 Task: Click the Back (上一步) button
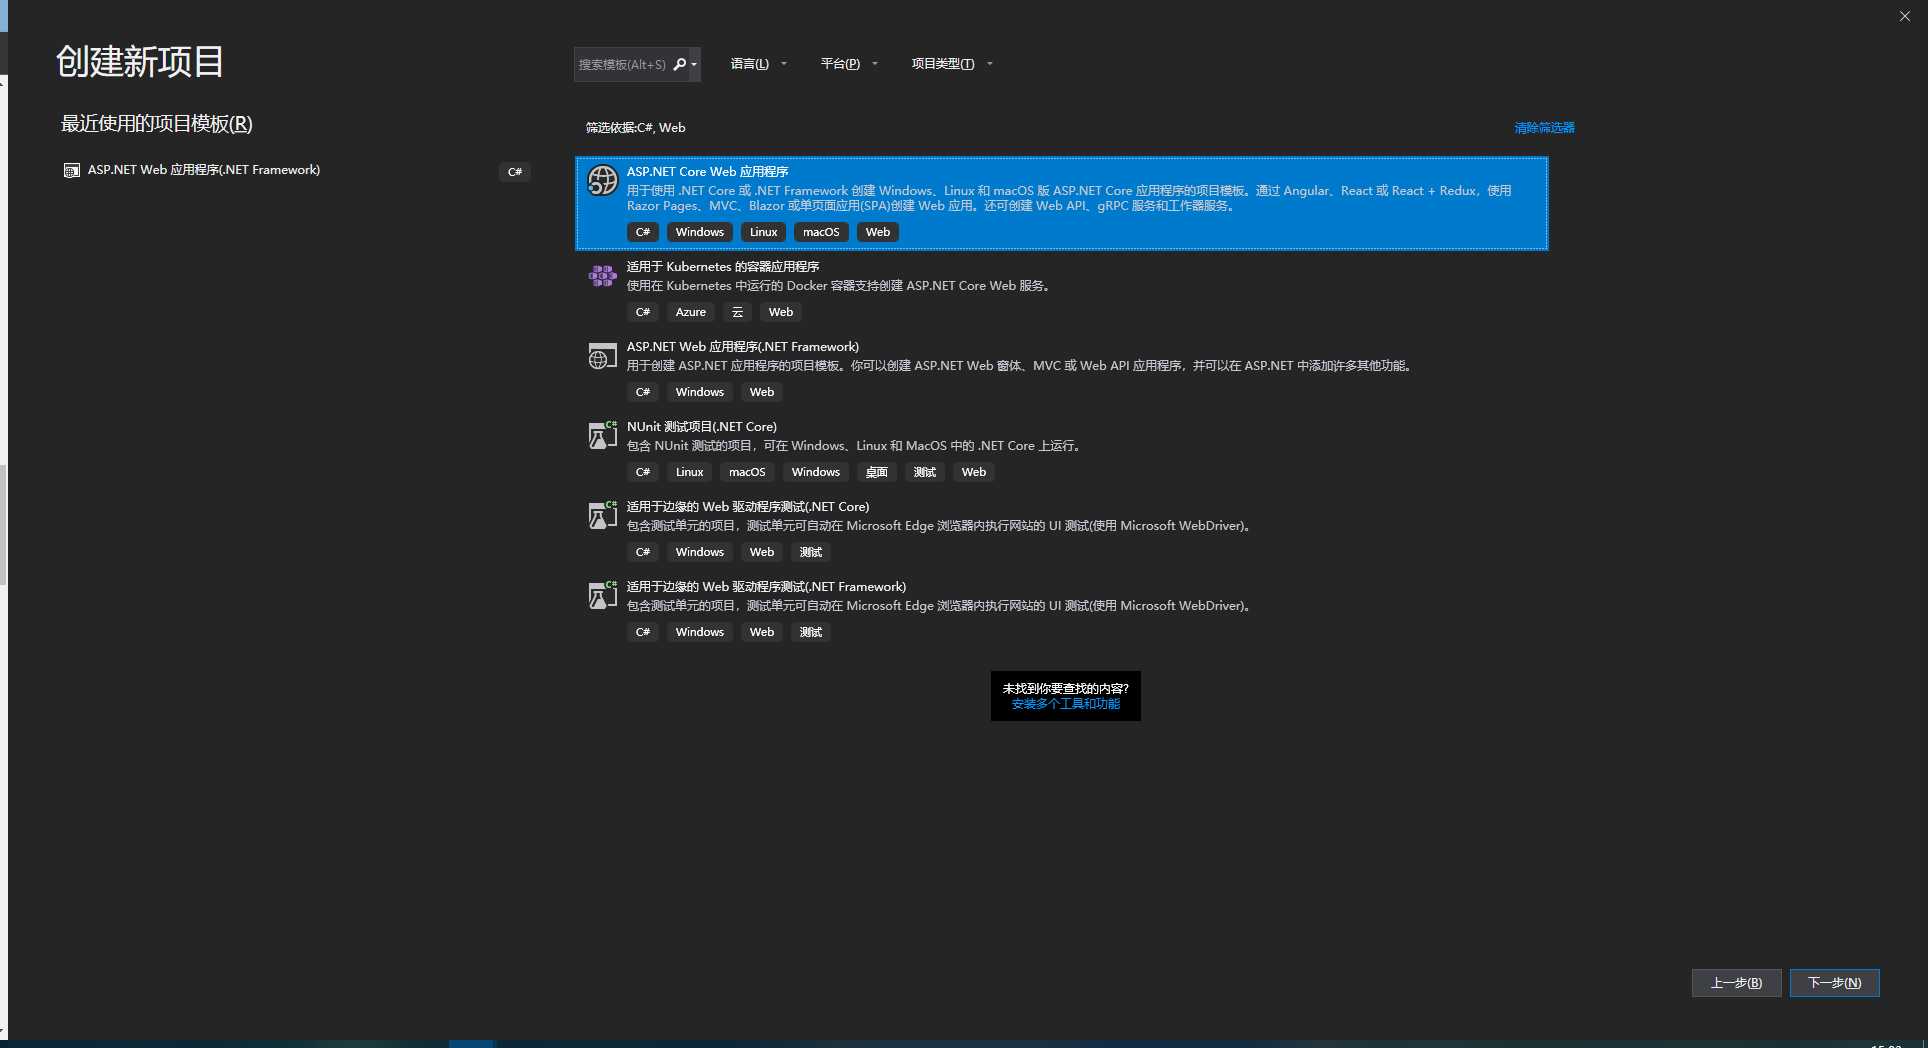[x=1736, y=983]
